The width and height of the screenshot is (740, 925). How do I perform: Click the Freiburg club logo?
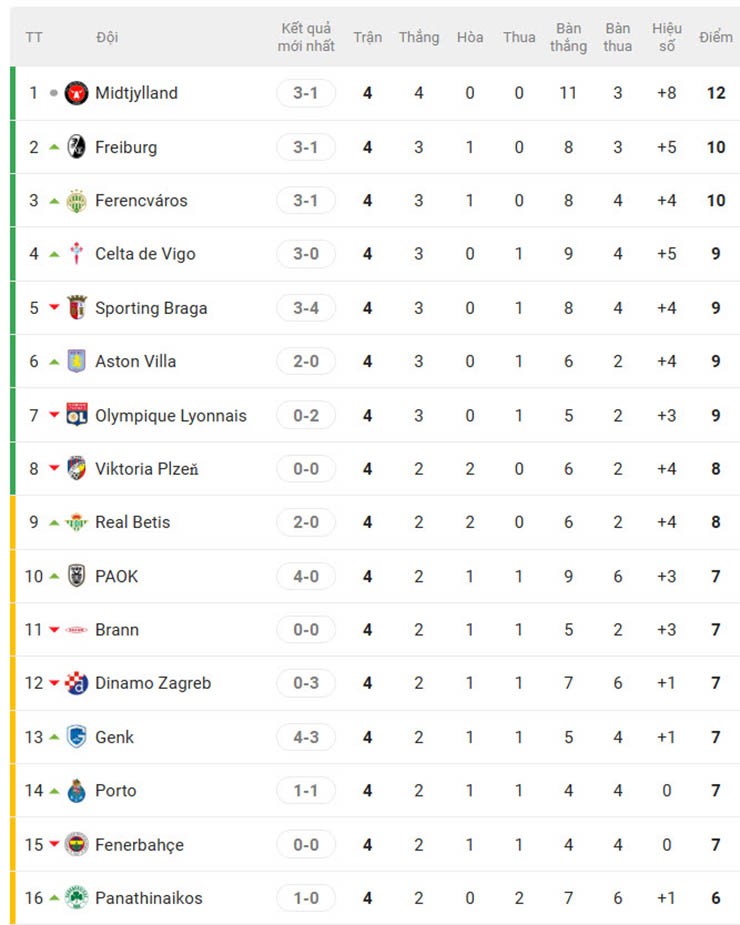point(76,147)
